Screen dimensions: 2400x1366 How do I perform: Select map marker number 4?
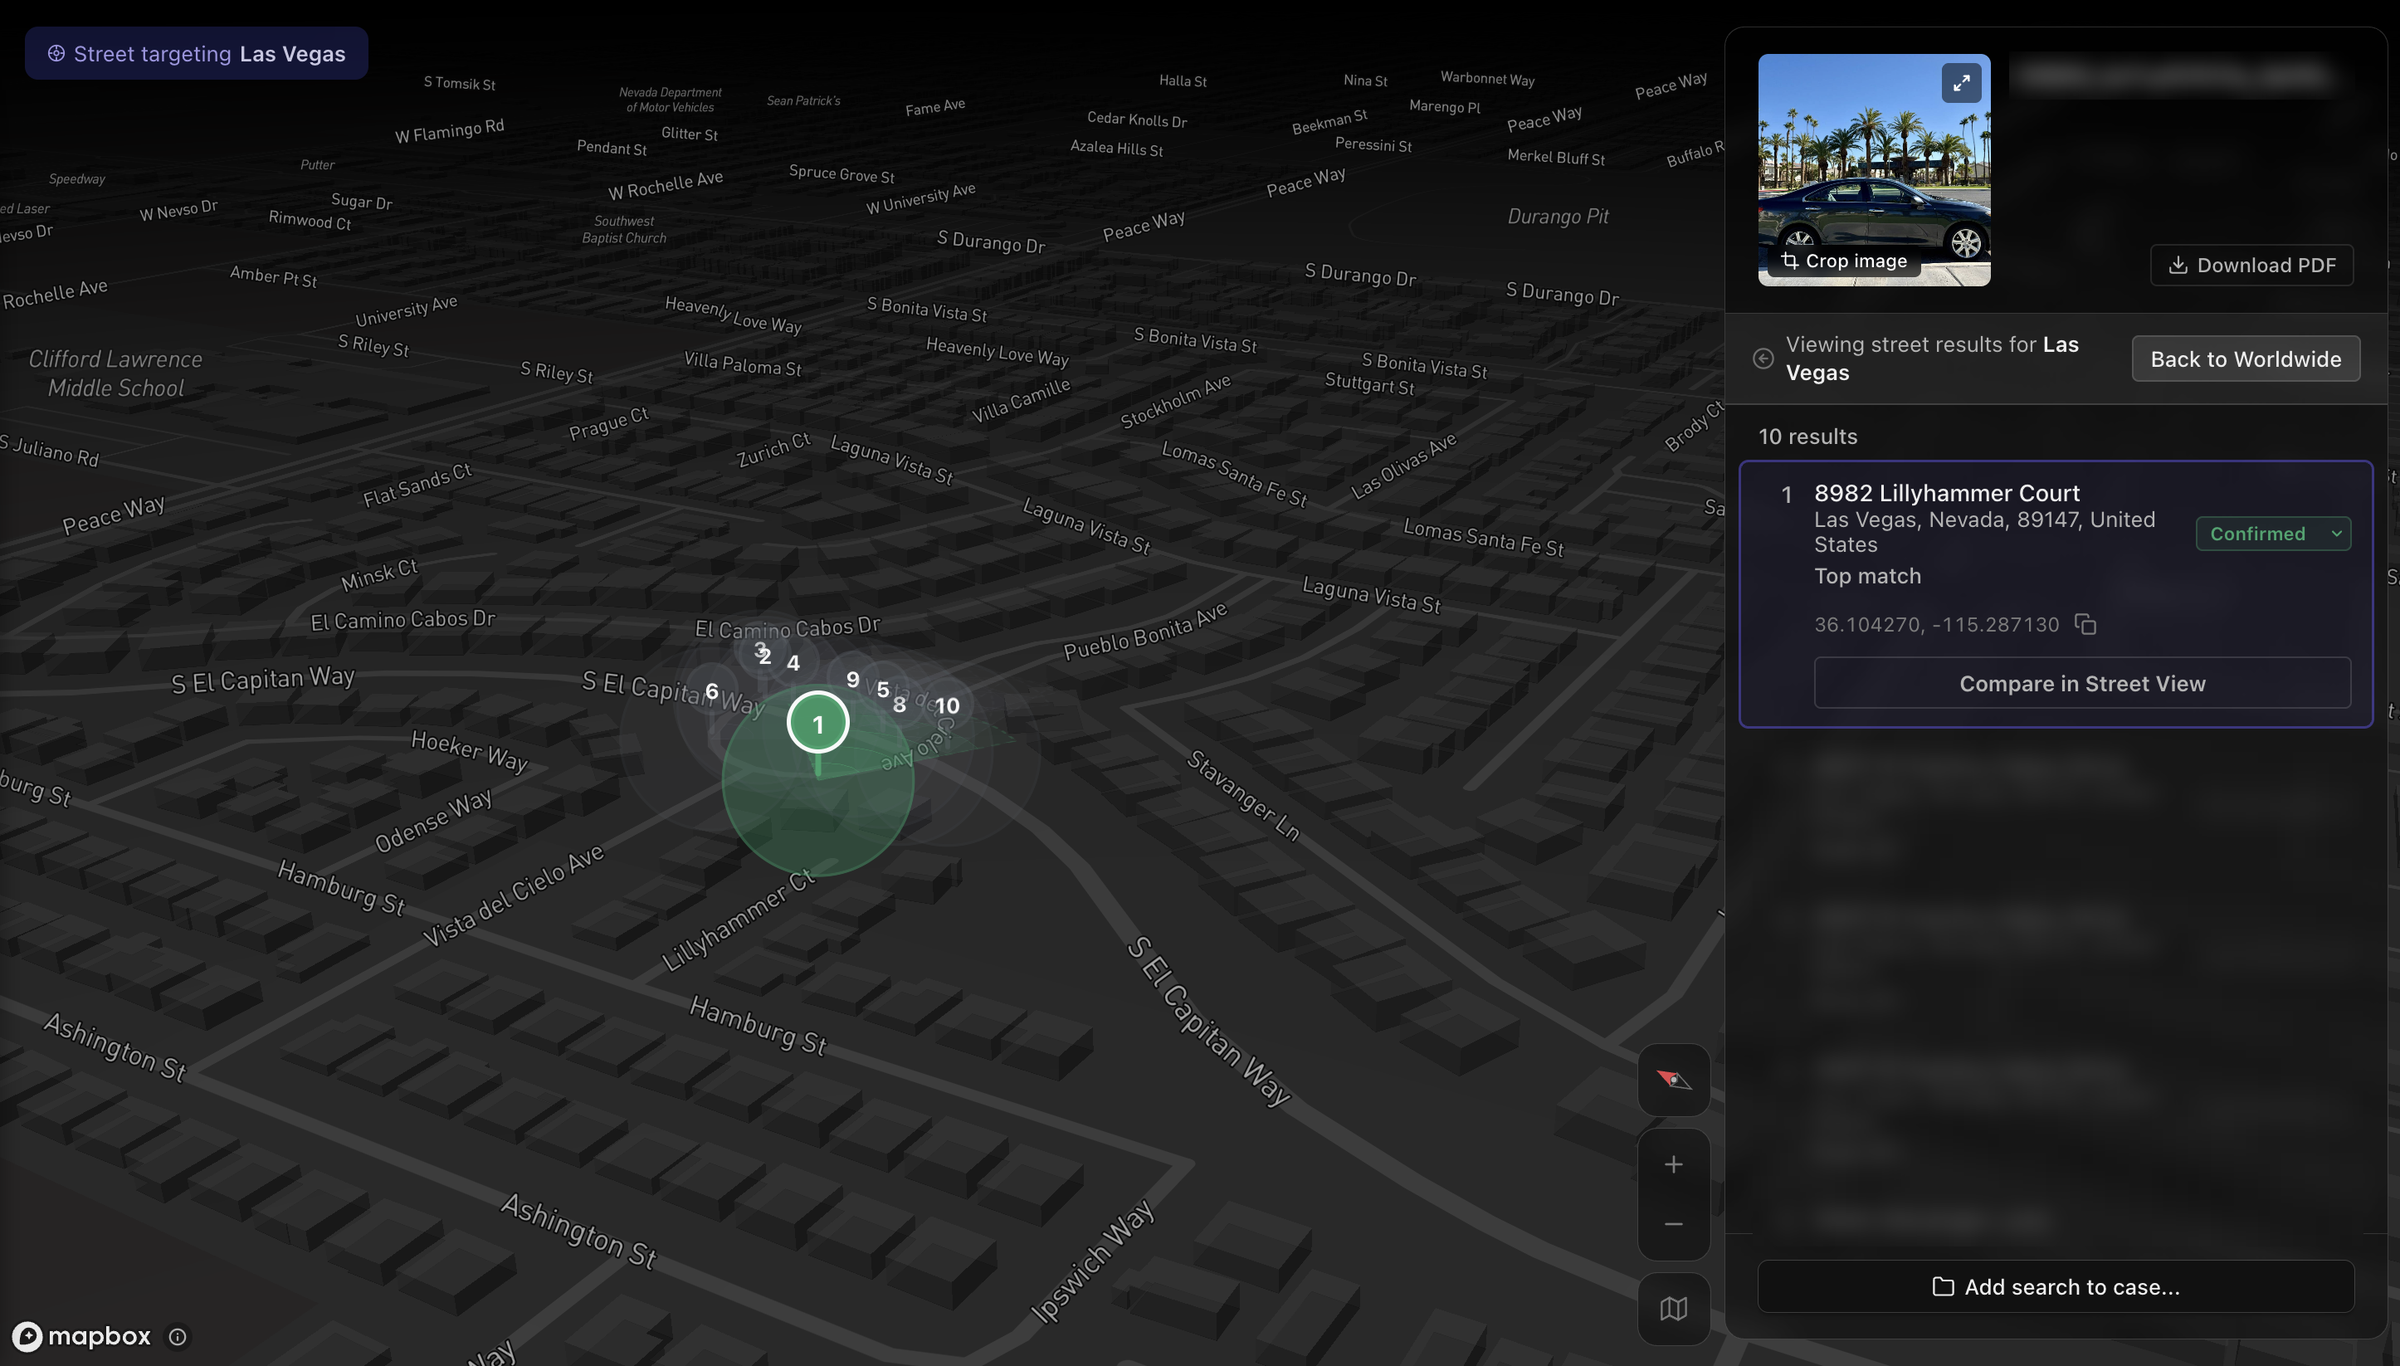click(x=793, y=663)
